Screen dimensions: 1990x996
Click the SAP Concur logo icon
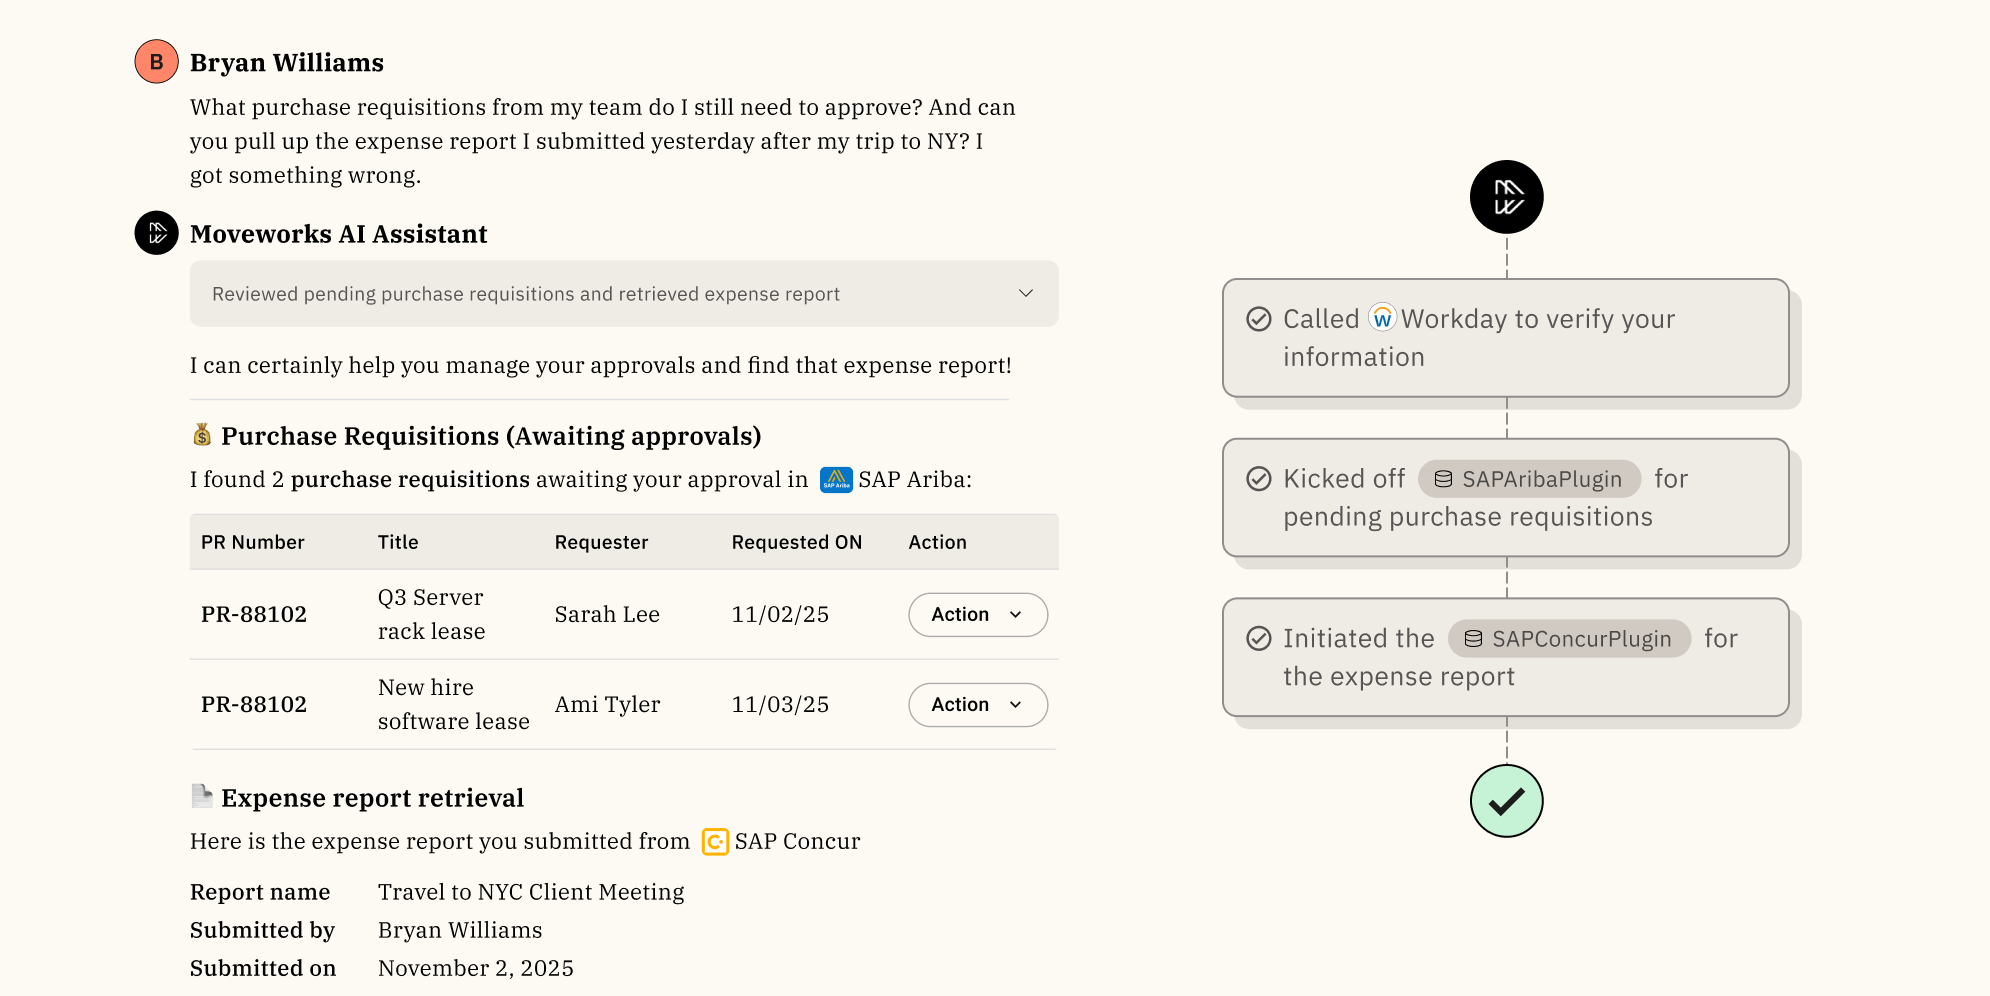(x=715, y=842)
